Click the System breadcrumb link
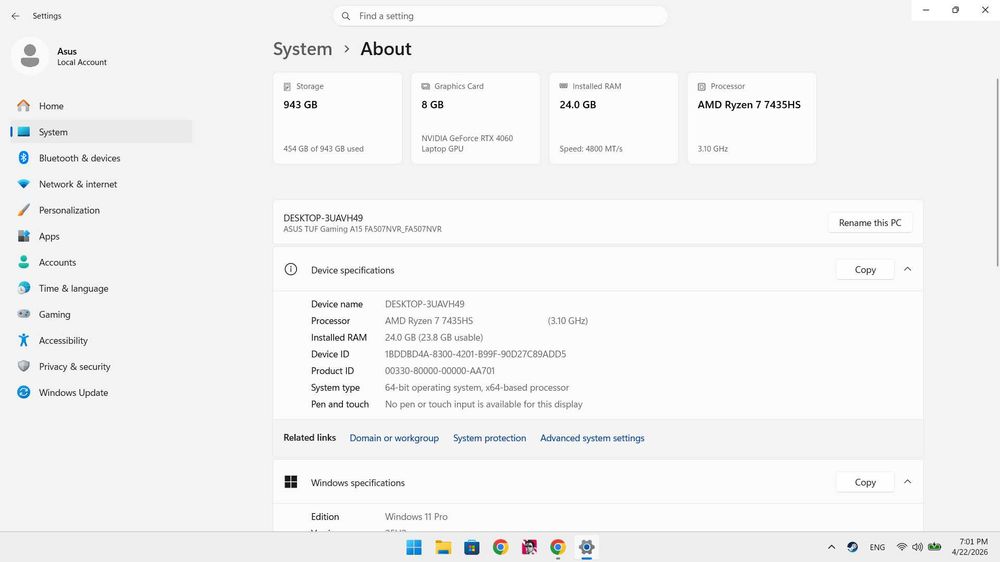Viewport: 1000px width, 562px height. point(302,49)
